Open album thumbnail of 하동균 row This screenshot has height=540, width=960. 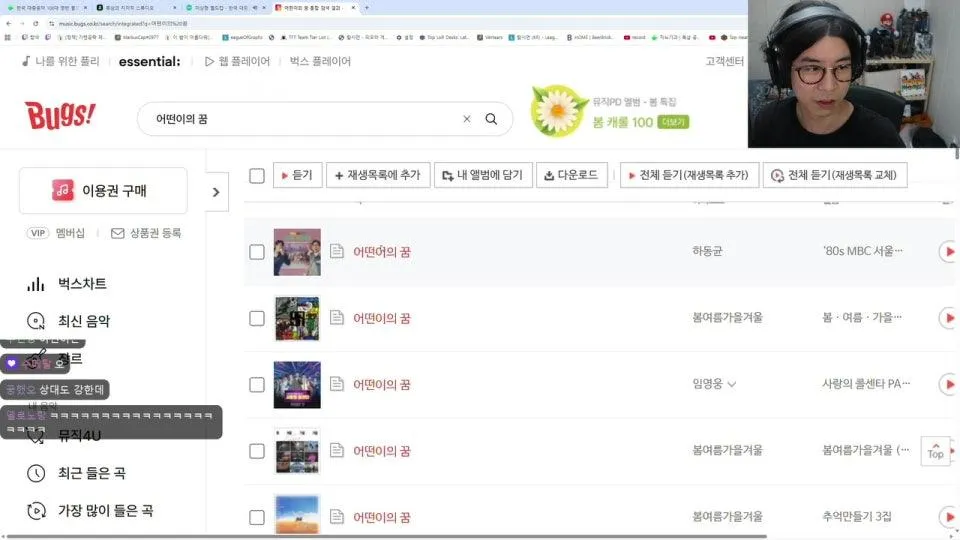coord(297,252)
